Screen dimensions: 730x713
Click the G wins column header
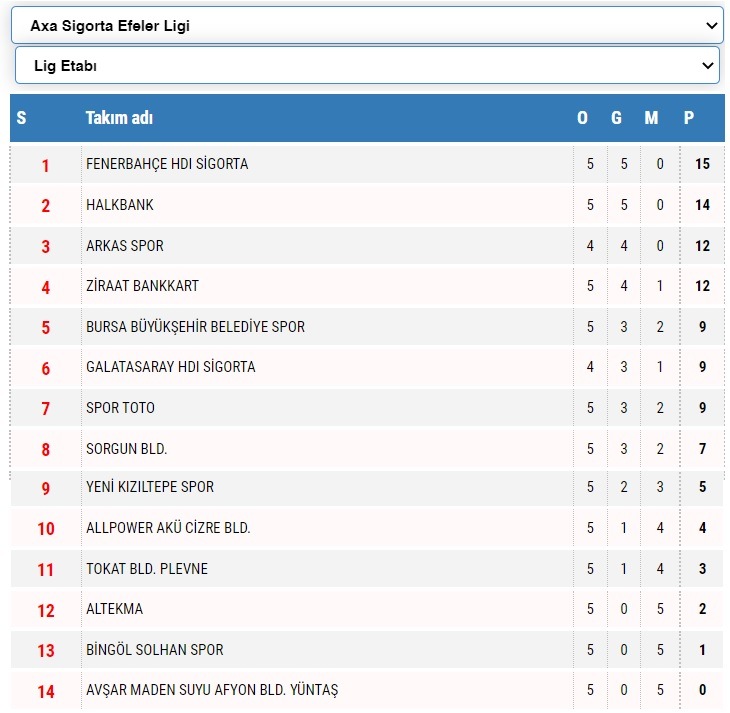(616, 118)
